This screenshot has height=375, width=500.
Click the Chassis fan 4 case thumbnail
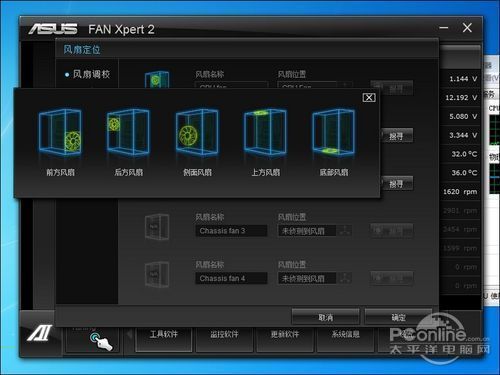tap(157, 274)
